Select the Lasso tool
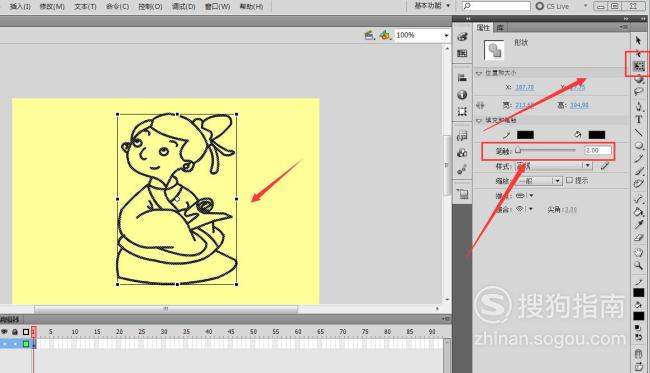The image size is (650, 373). (x=639, y=92)
